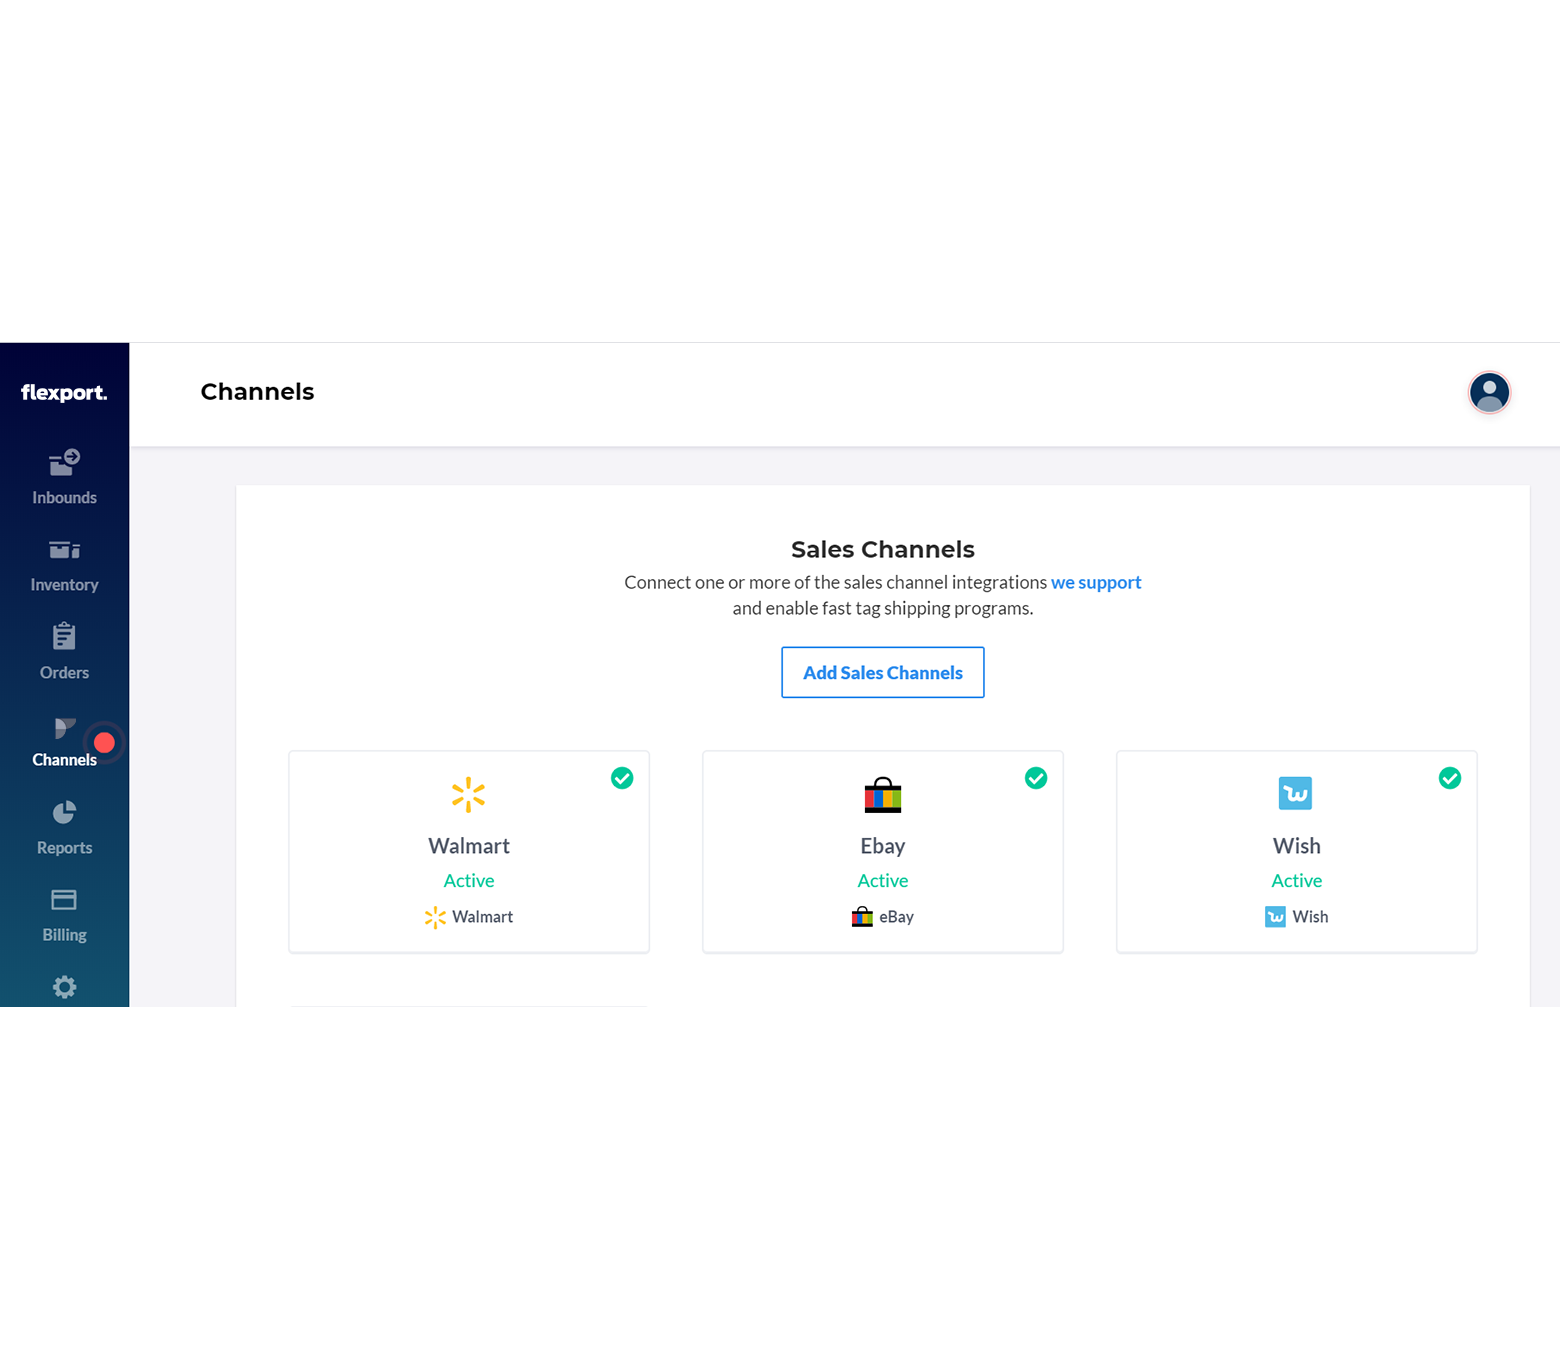Click the small 'eBay' label text
1560x1350 pixels.
(x=897, y=917)
